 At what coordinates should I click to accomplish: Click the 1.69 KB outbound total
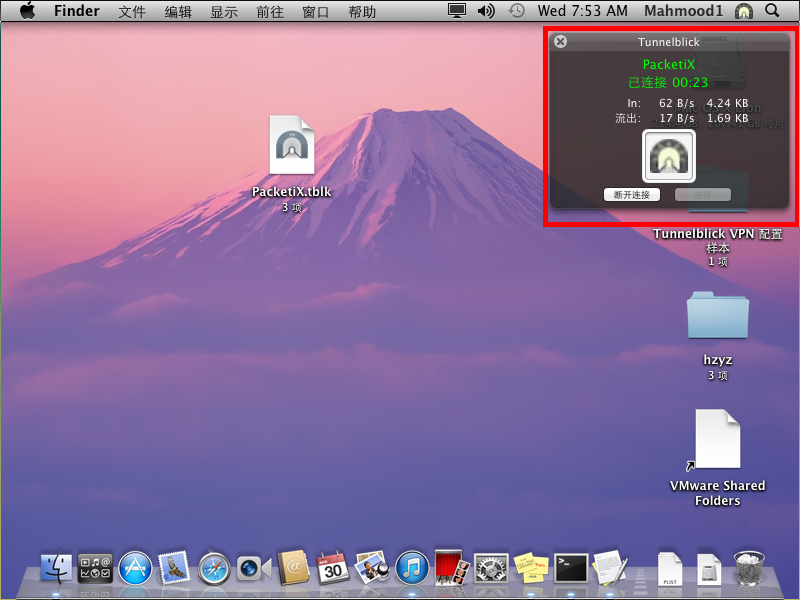click(727, 118)
